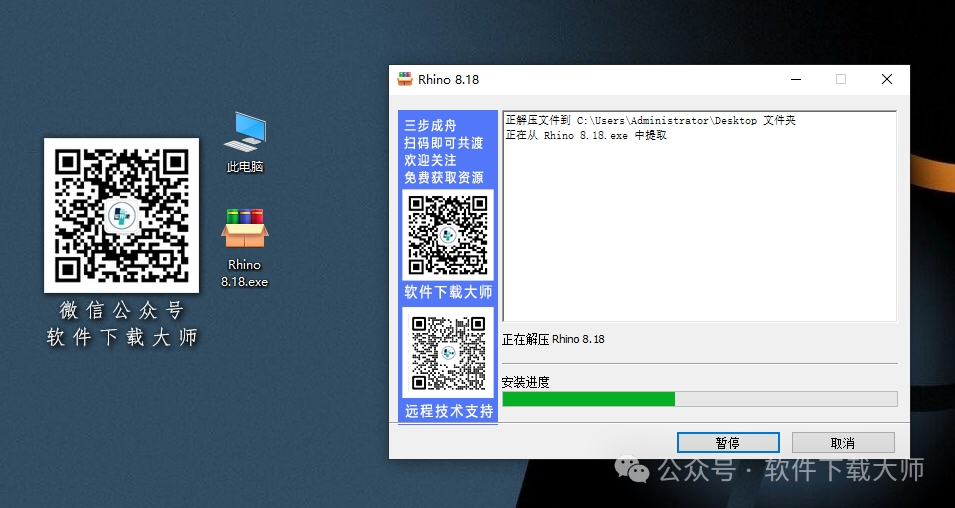Click the log line 正在从 Rhino 8.18.exe 中提取

(x=586, y=135)
